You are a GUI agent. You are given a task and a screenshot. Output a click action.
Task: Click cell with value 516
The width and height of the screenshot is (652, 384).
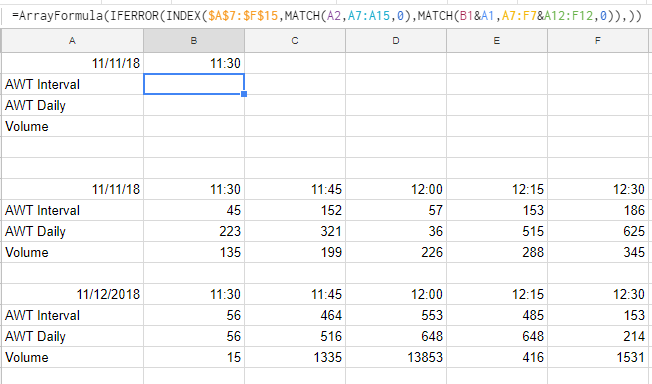(x=295, y=336)
